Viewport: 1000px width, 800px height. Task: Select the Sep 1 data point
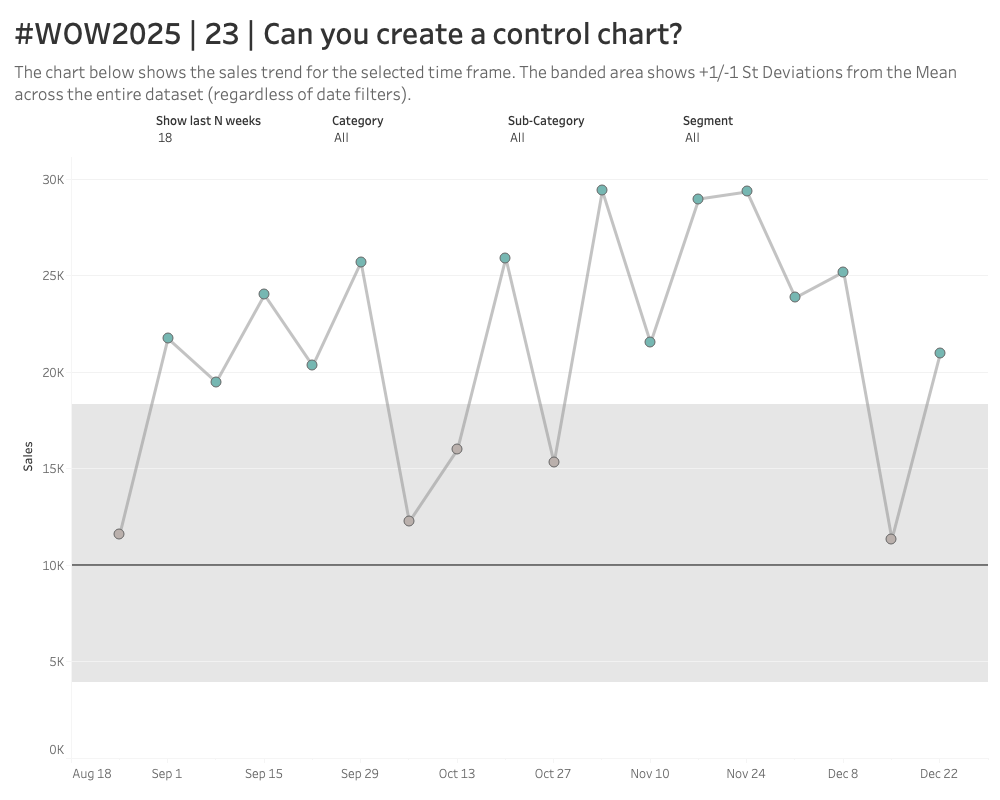(168, 338)
